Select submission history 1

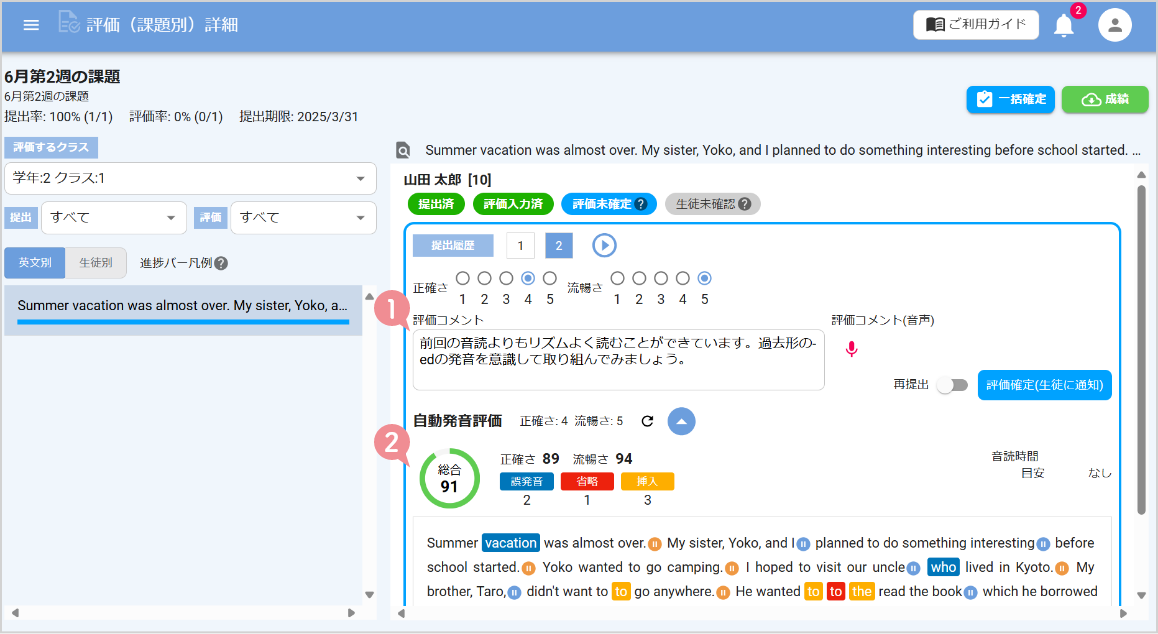pos(521,246)
